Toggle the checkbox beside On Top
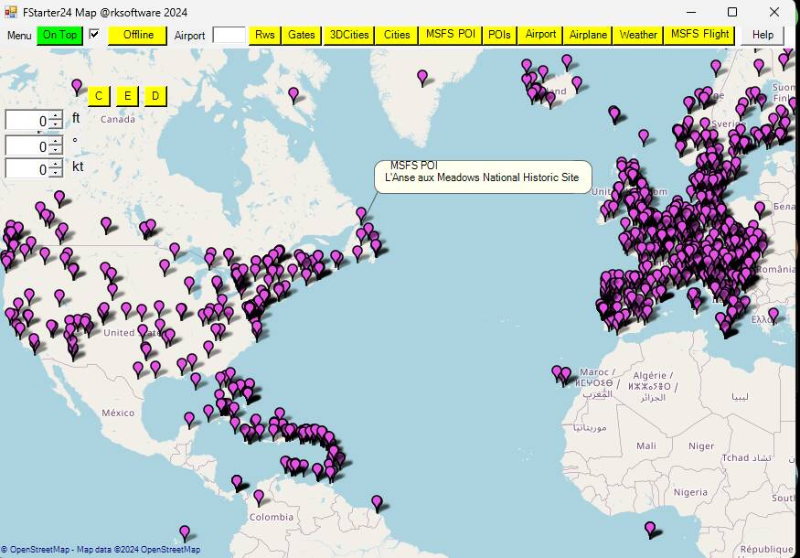The width and height of the screenshot is (800, 558). click(94, 34)
